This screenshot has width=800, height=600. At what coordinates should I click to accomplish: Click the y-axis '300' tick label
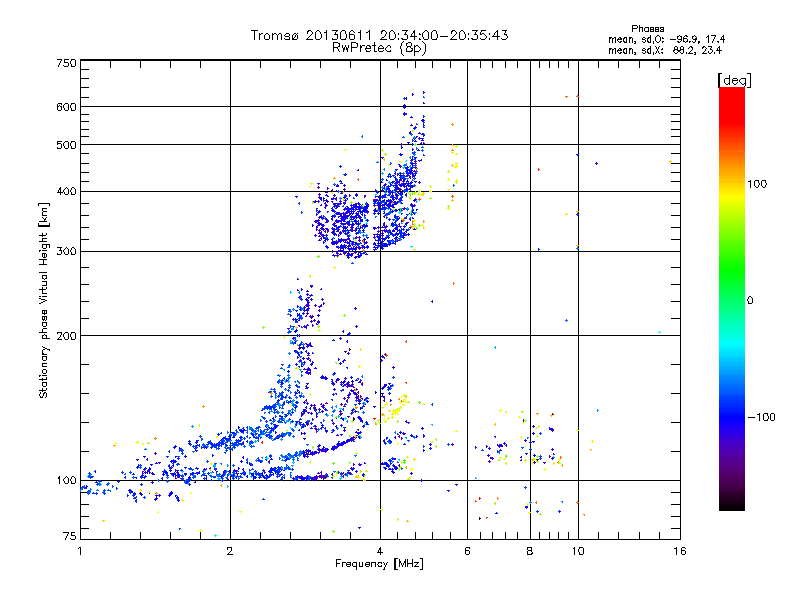(67, 251)
